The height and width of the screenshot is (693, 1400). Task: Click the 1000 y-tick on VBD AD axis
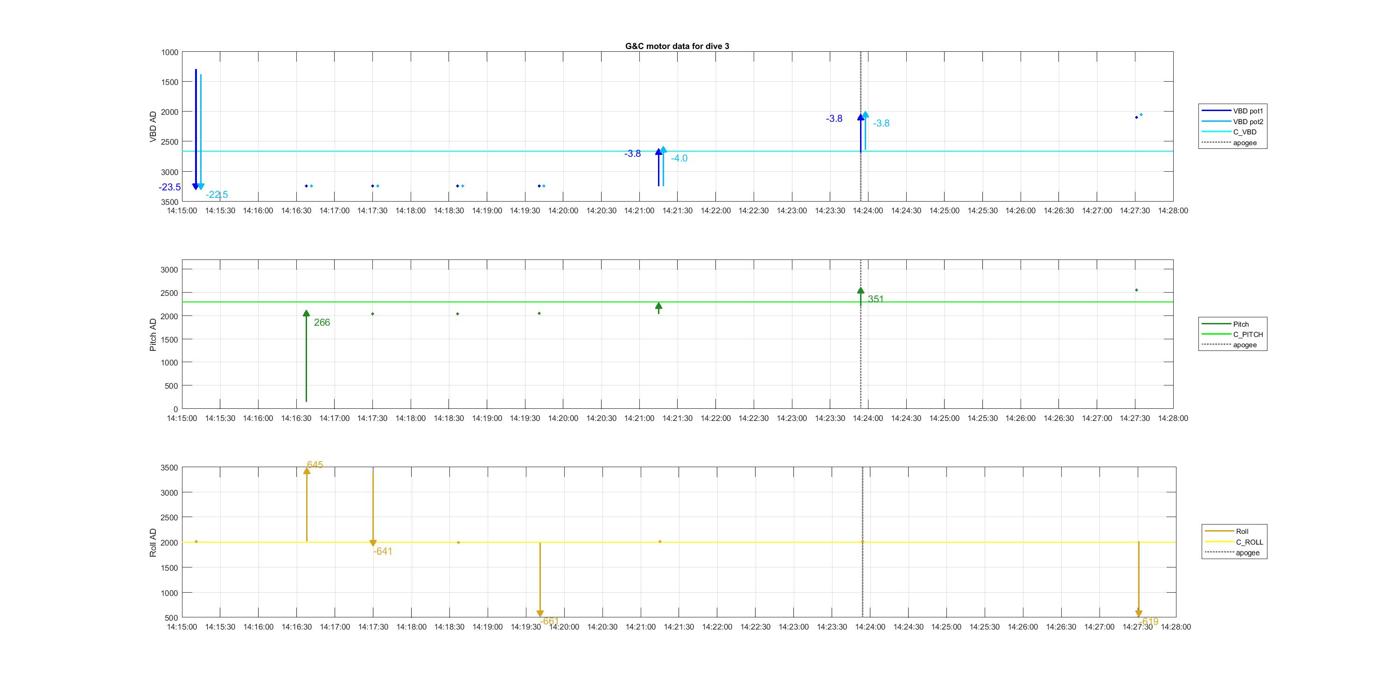[169, 52]
